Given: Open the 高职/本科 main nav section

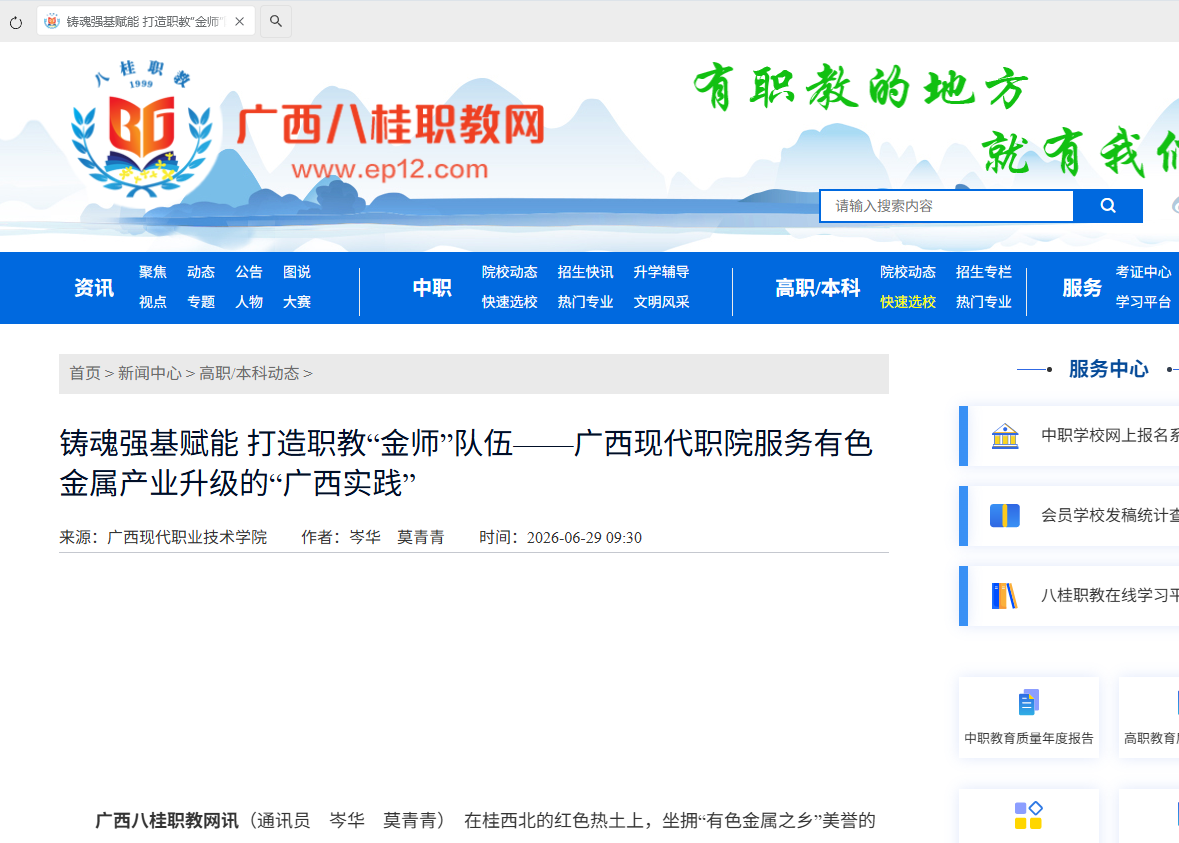Looking at the screenshot, I should 817,288.
